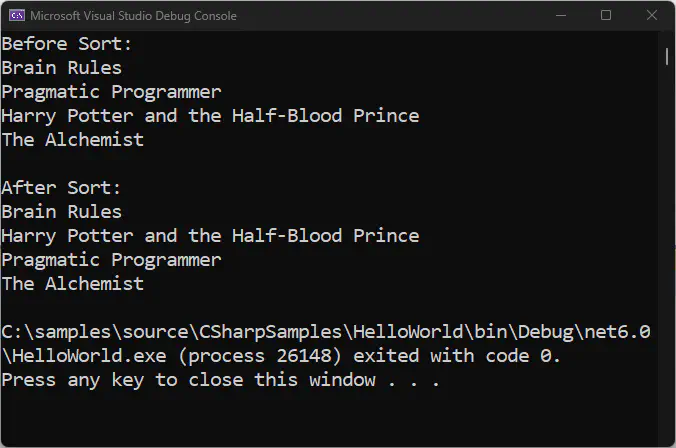Maximize the Debug Console window

(606, 16)
